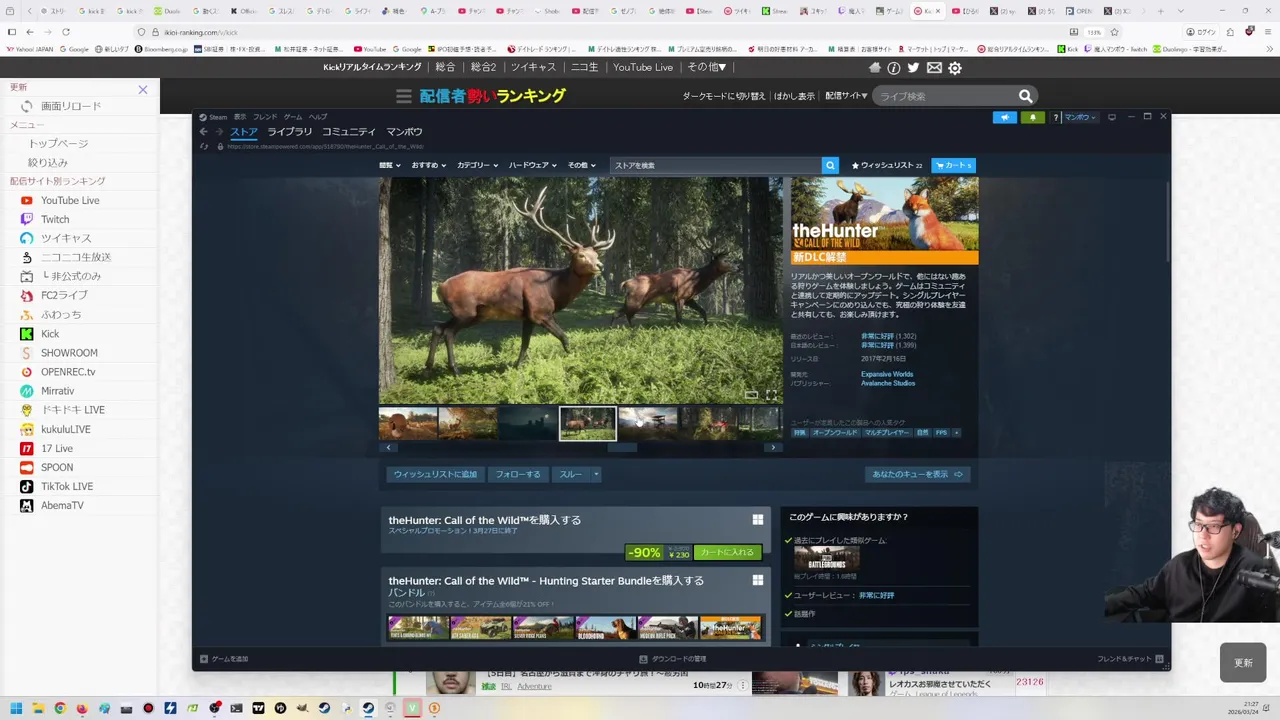
Task: Click the フォローする button
Action: tap(518, 474)
